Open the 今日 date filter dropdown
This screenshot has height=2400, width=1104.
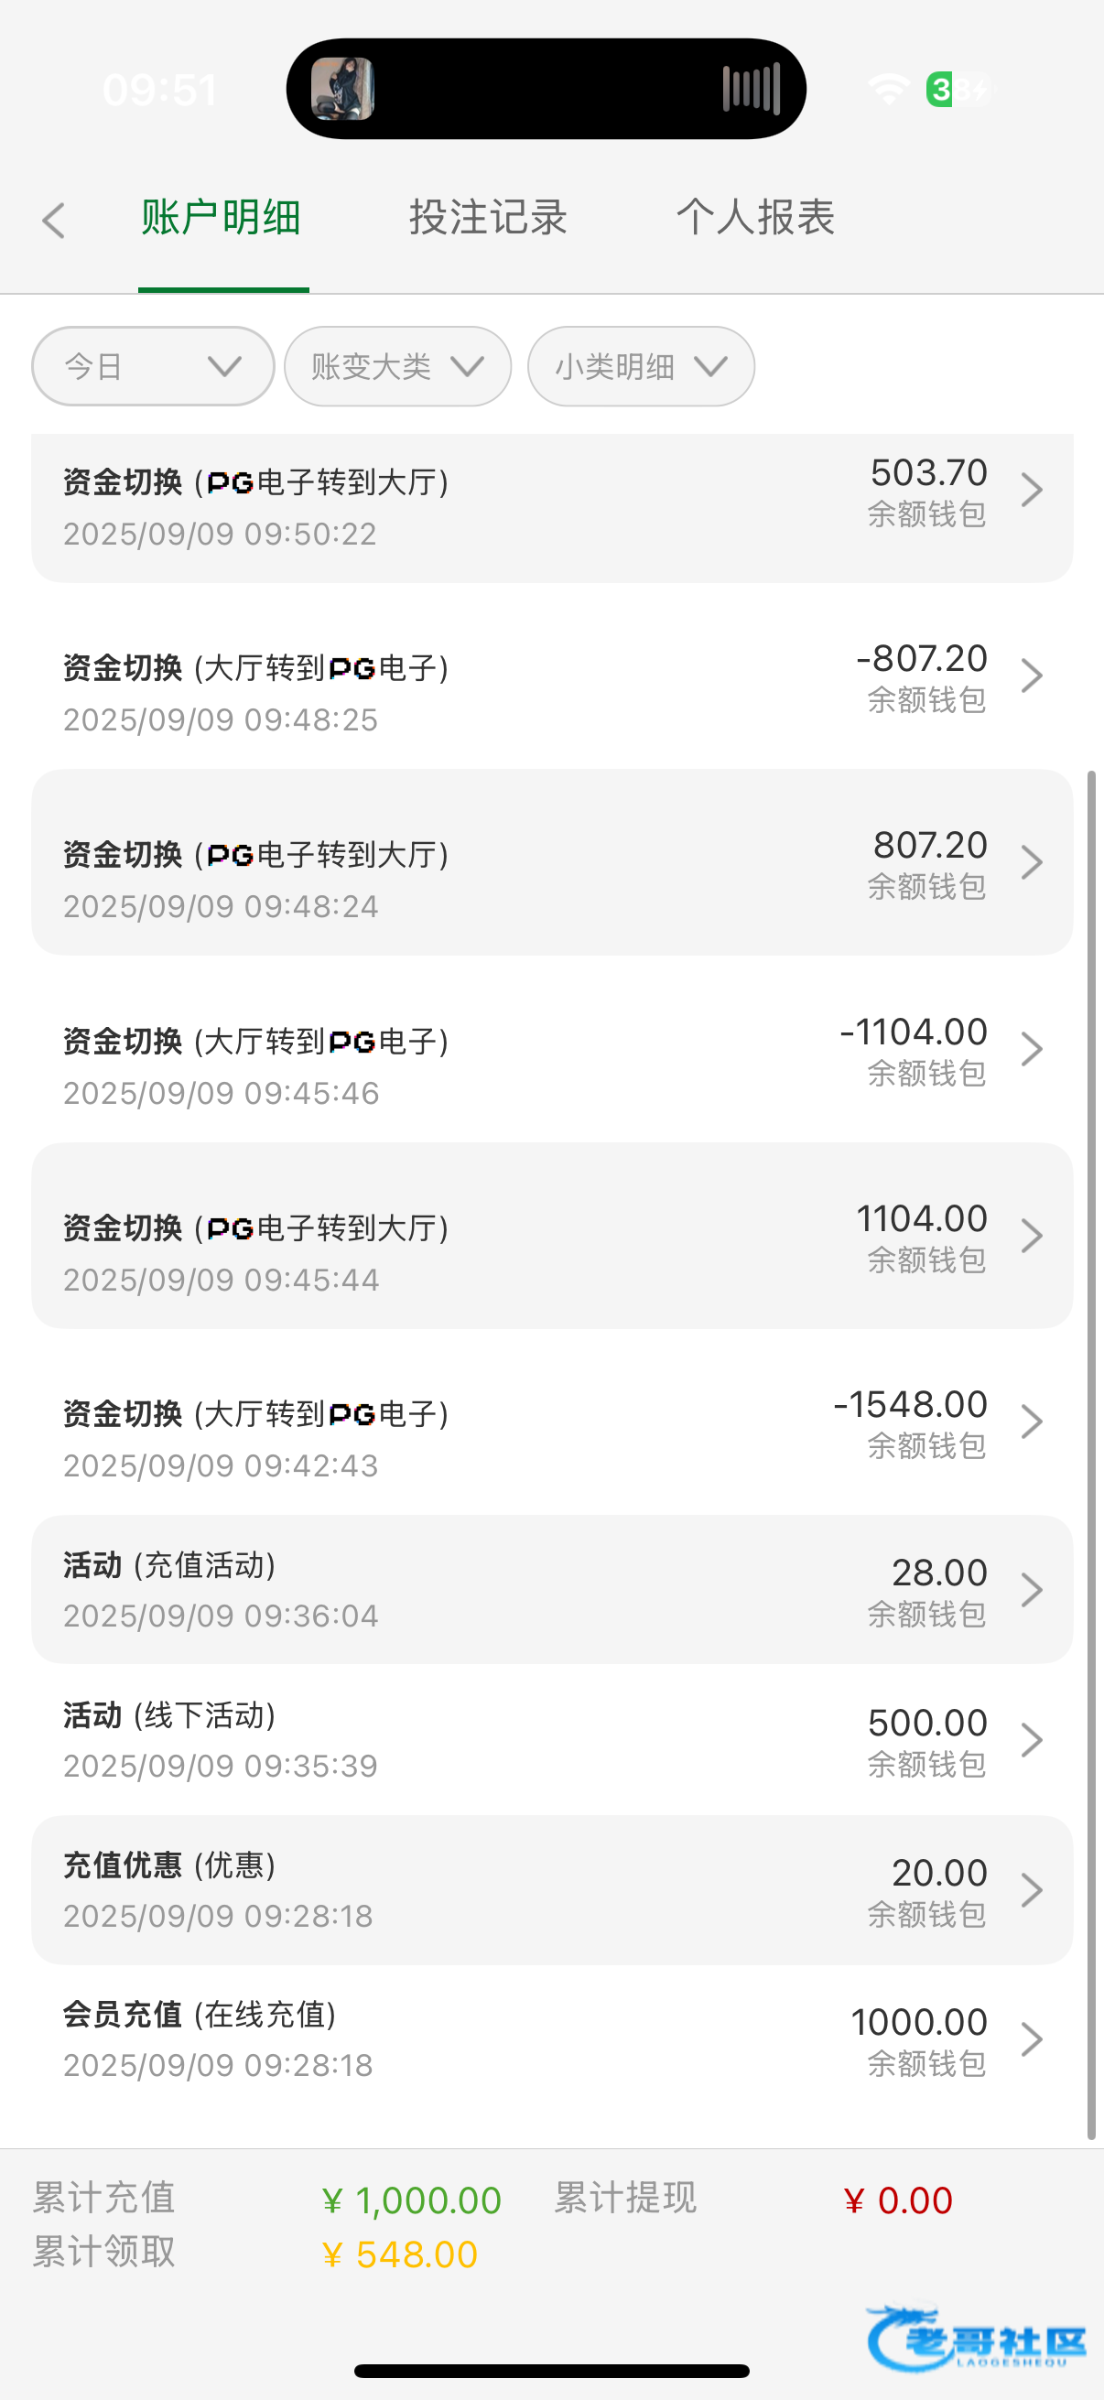tap(153, 366)
